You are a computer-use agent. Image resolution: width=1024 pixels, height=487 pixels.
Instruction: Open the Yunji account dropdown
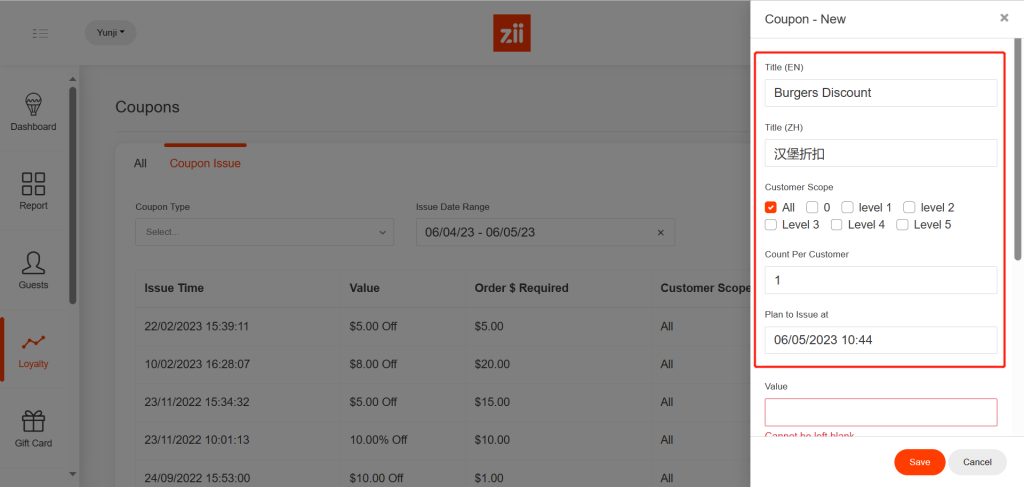click(x=110, y=33)
